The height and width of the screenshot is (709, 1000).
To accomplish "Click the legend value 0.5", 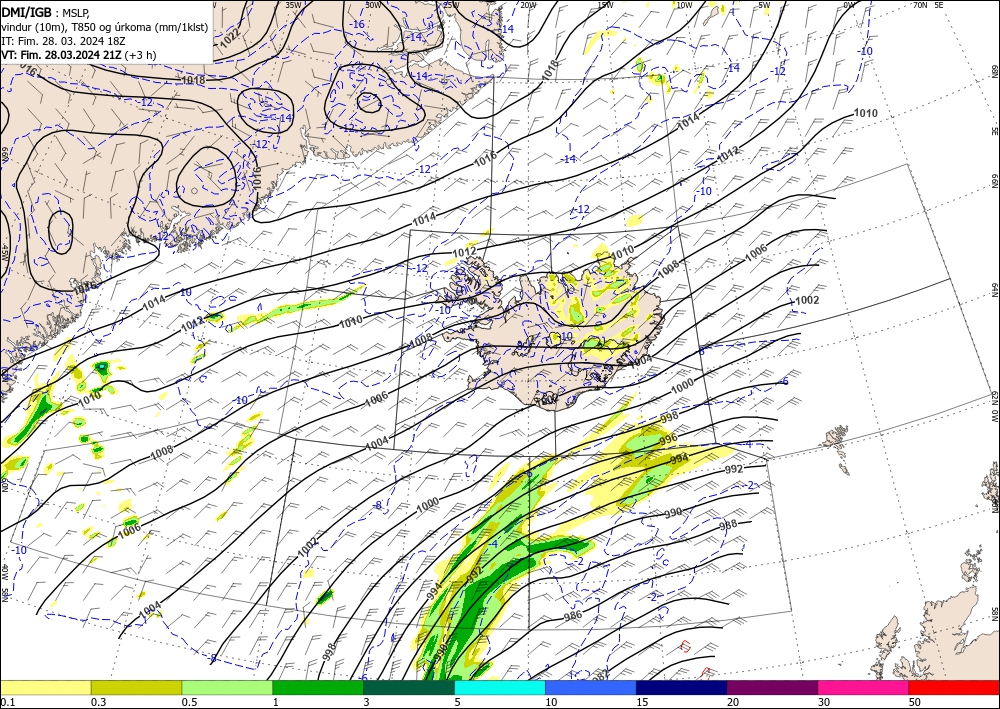I will [188, 701].
